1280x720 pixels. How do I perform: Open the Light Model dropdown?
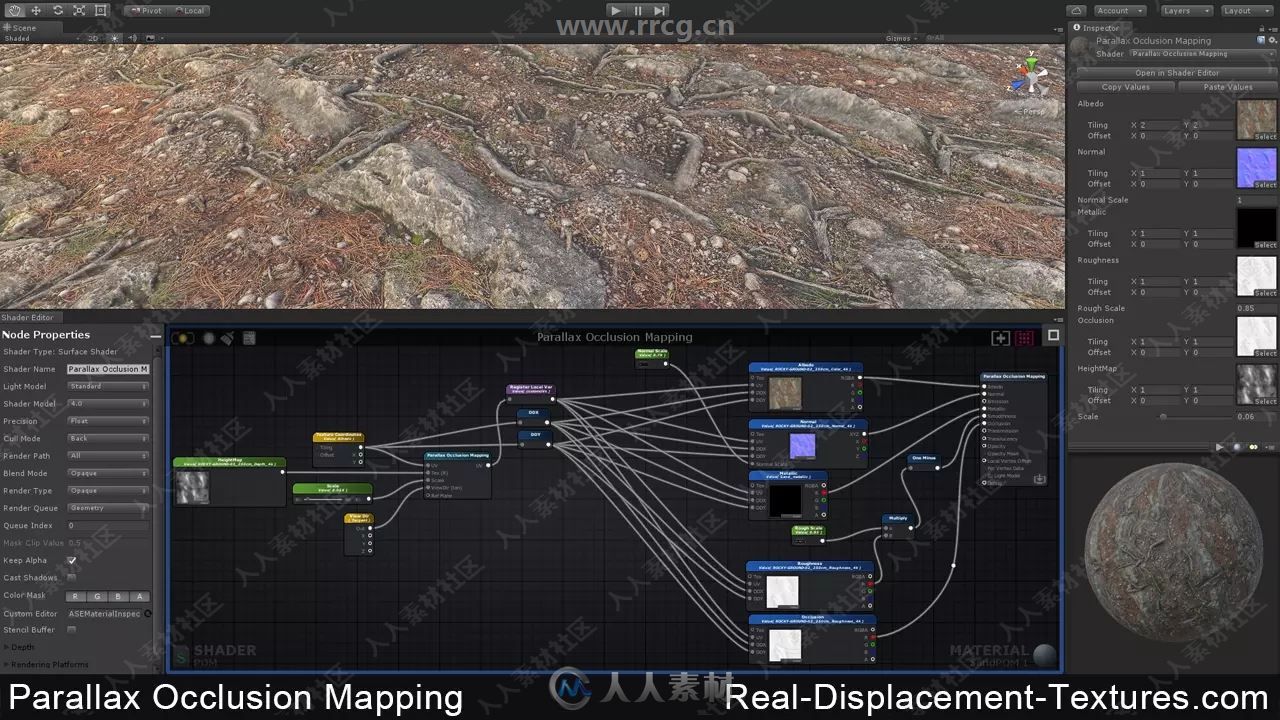108,386
